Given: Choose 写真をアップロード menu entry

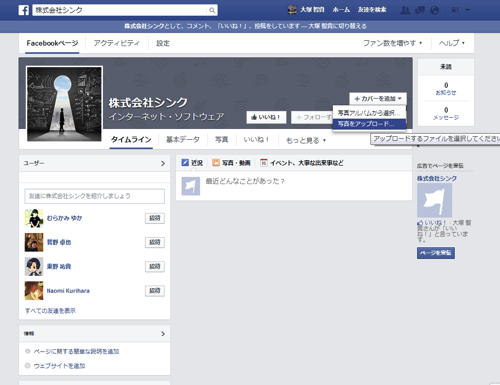Looking at the screenshot, I should tap(369, 124).
